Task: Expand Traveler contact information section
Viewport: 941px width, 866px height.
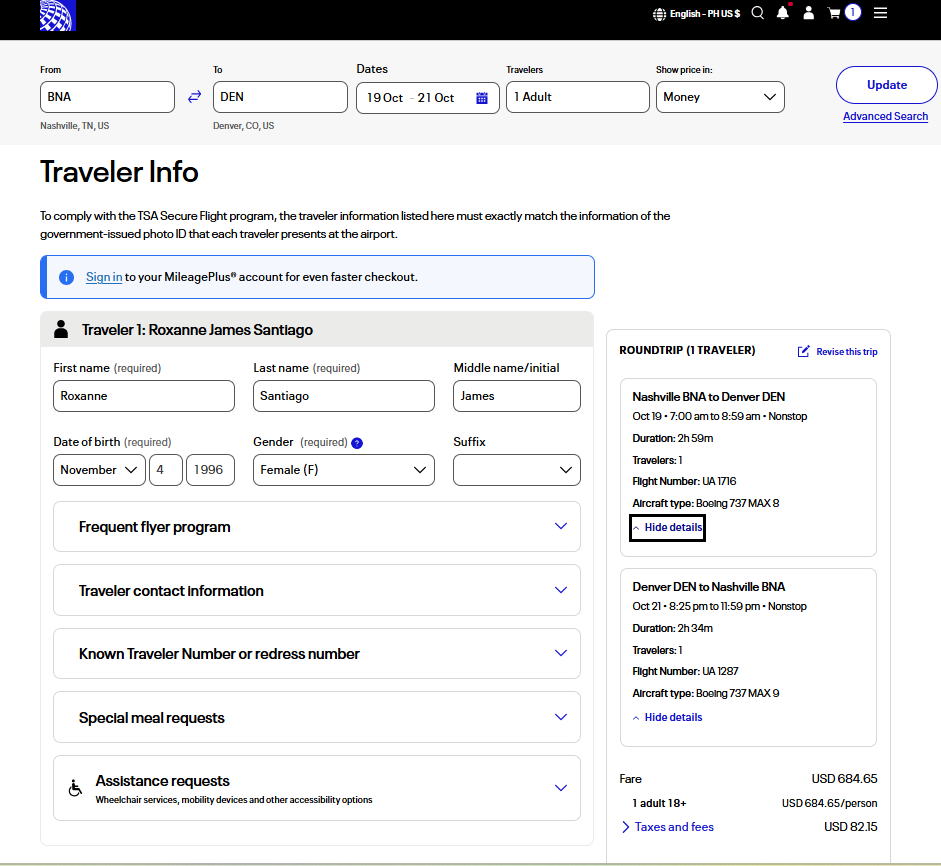Action: click(317, 591)
